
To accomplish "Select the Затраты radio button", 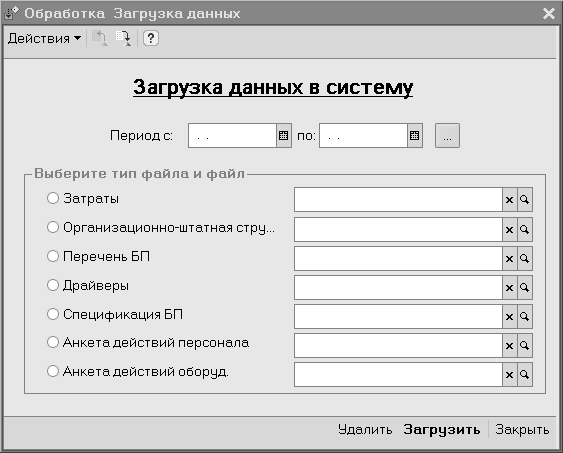I will click(53, 198).
